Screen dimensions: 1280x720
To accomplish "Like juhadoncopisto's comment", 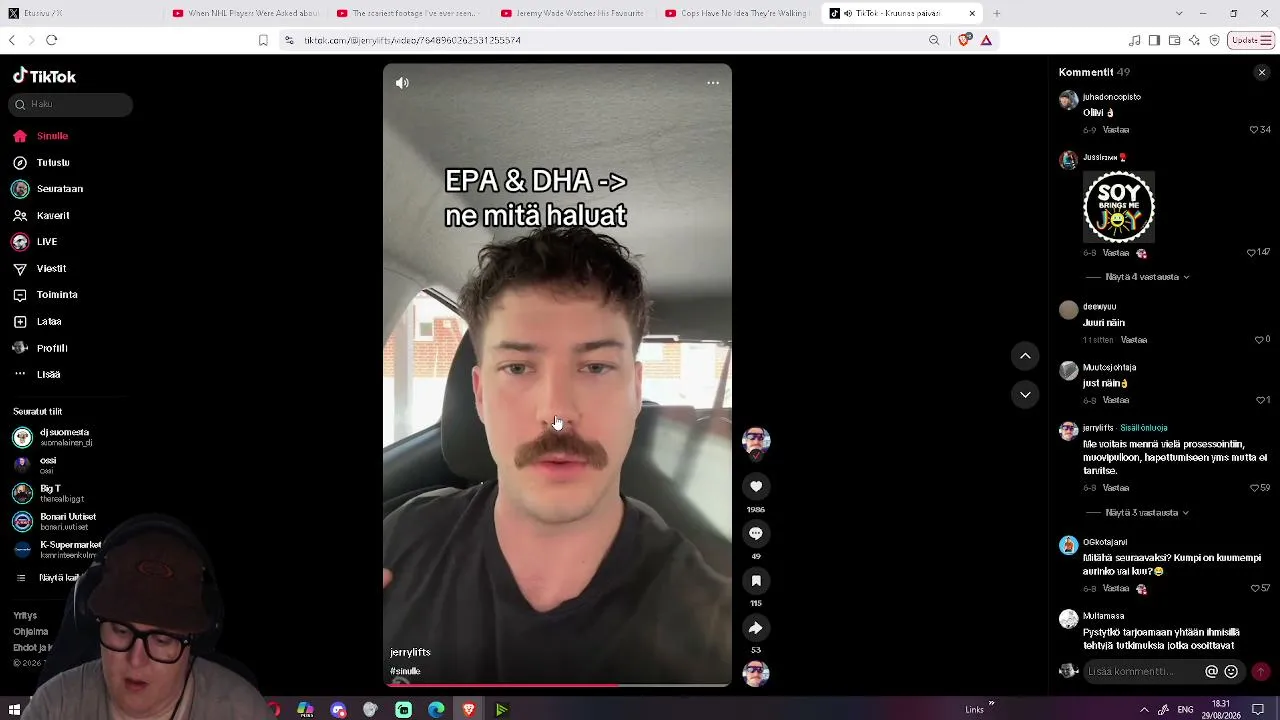I will (x=1254, y=130).
